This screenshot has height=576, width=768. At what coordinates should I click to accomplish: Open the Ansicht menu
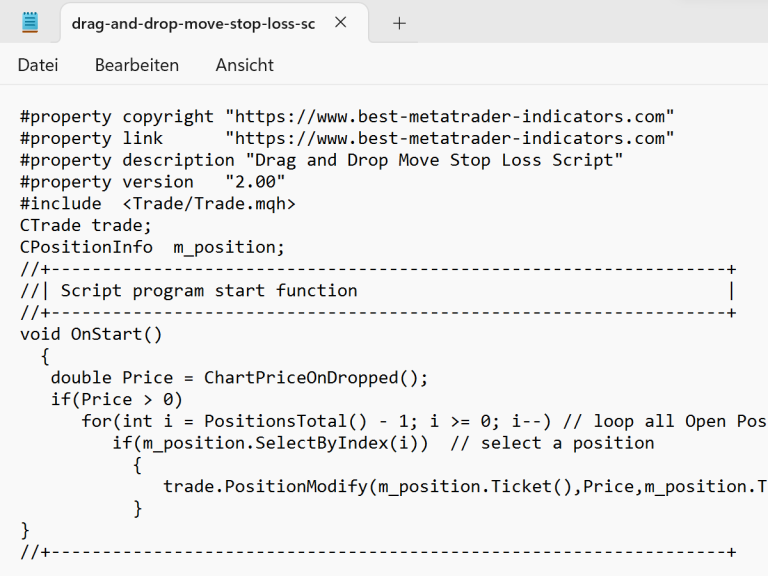[x=244, y=65]
